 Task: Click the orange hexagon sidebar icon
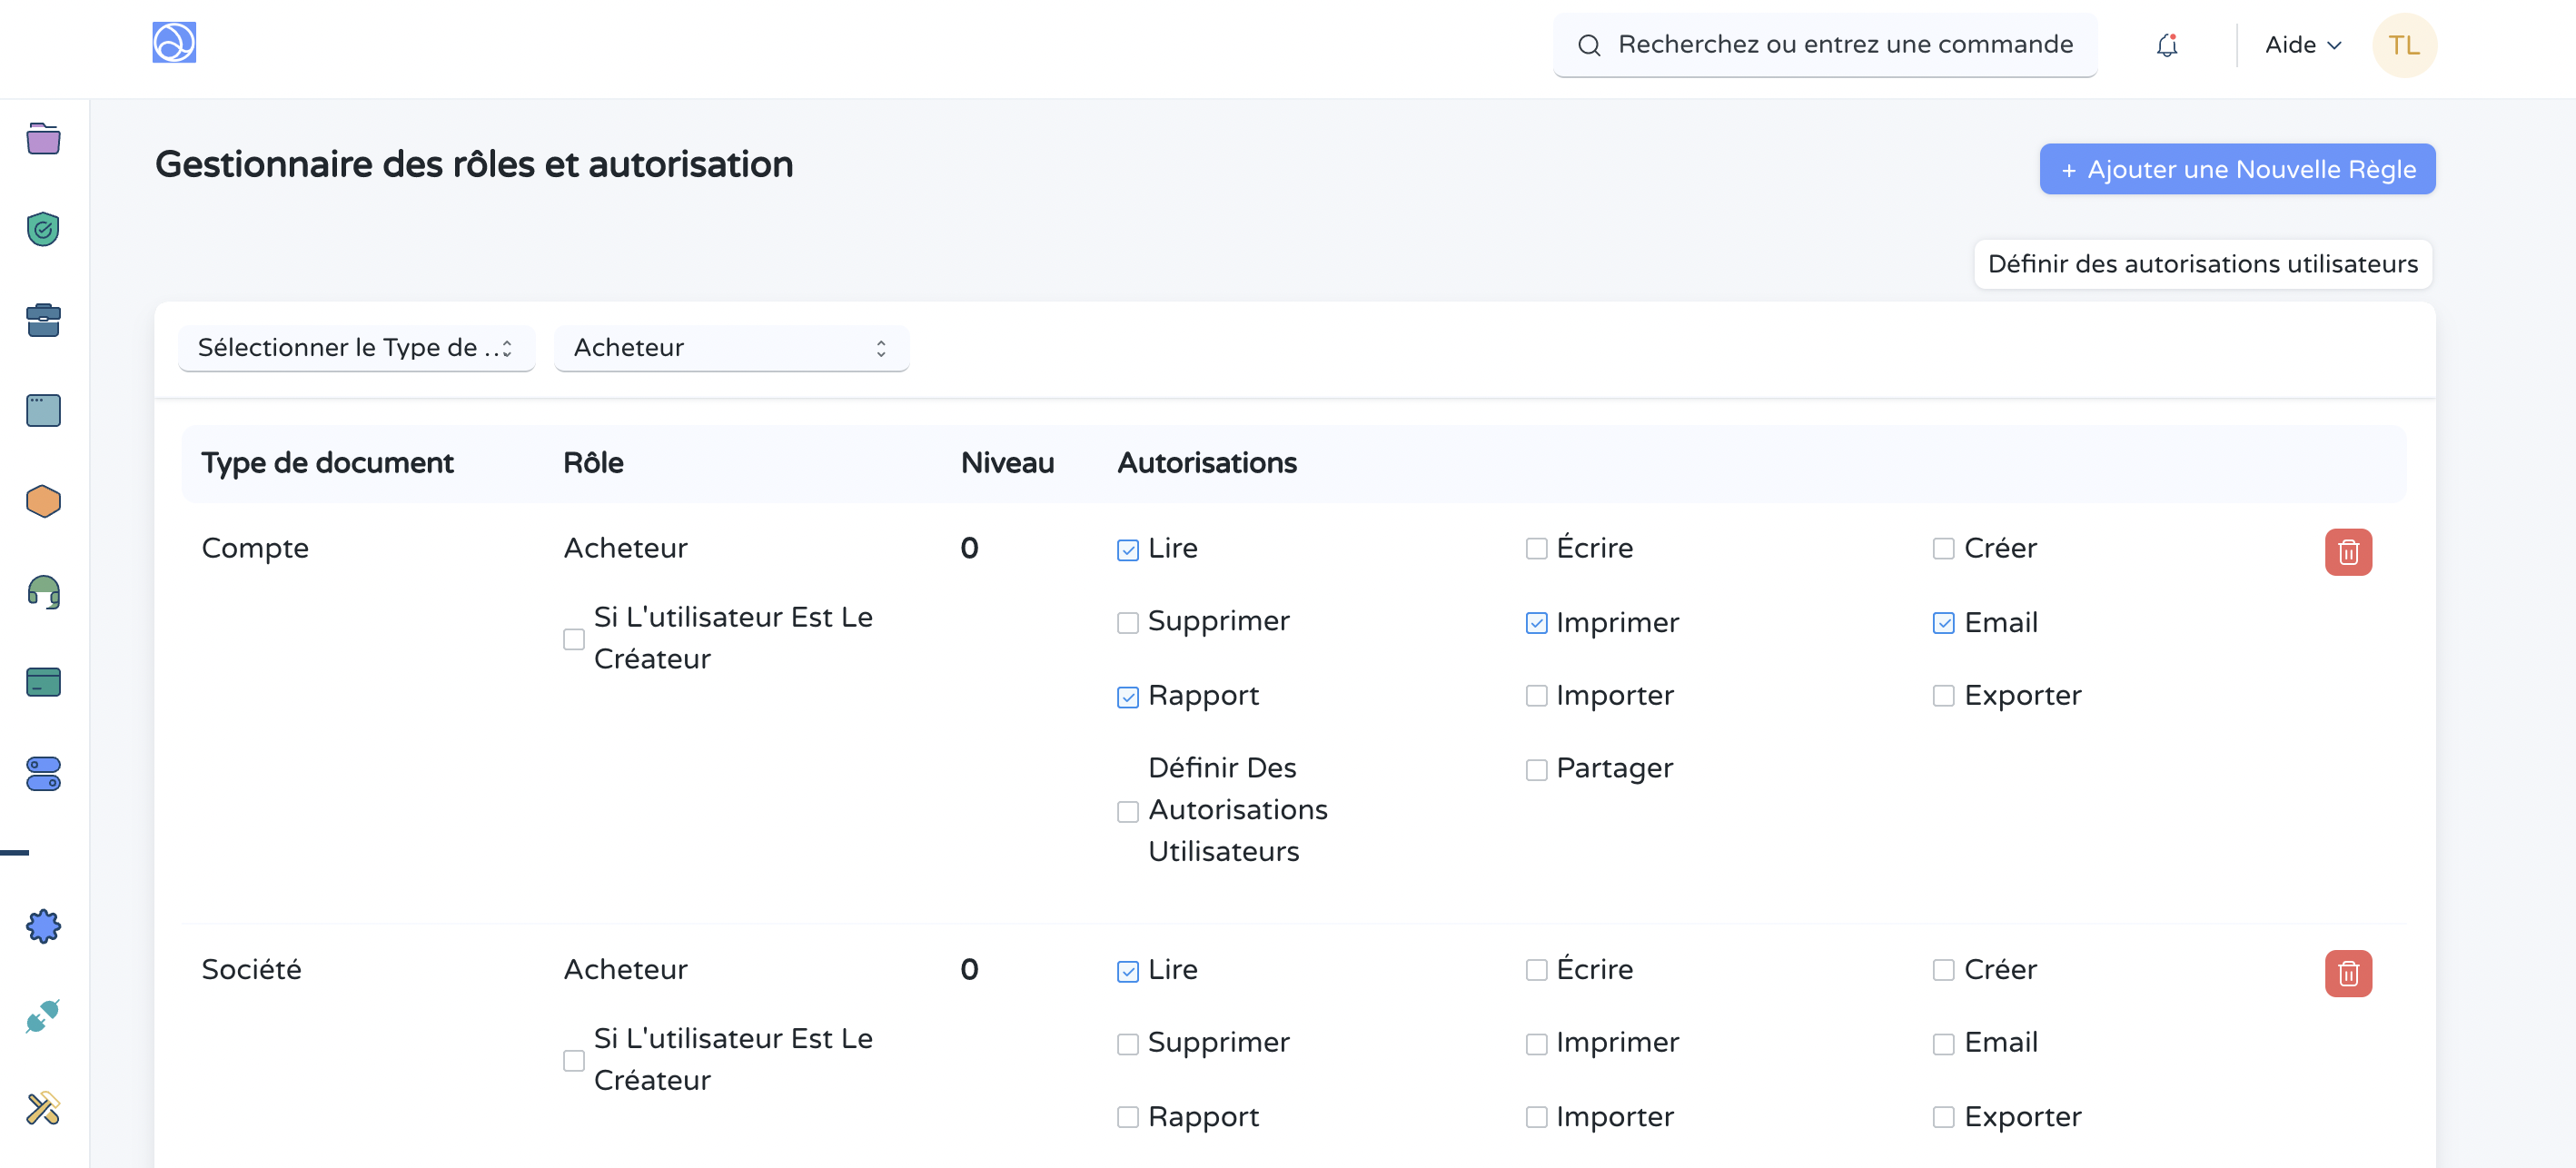pos(42,501)
